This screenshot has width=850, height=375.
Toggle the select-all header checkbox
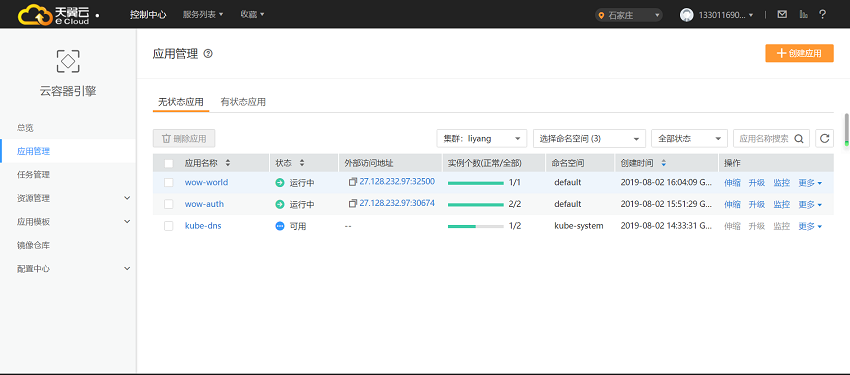(x=169, y=163)
